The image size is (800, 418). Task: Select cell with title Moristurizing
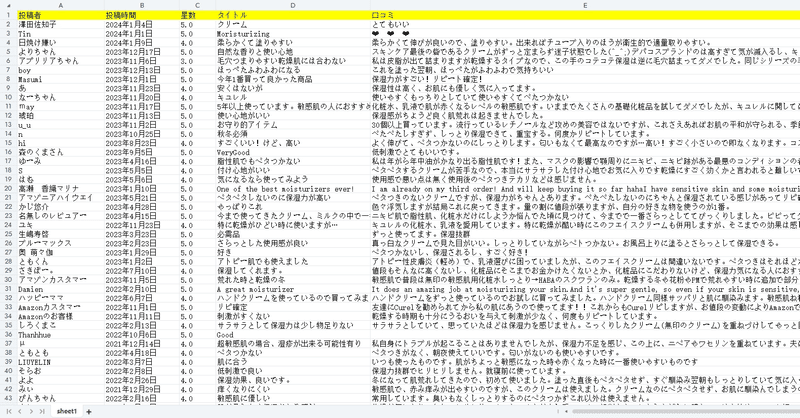coord(293,34)
